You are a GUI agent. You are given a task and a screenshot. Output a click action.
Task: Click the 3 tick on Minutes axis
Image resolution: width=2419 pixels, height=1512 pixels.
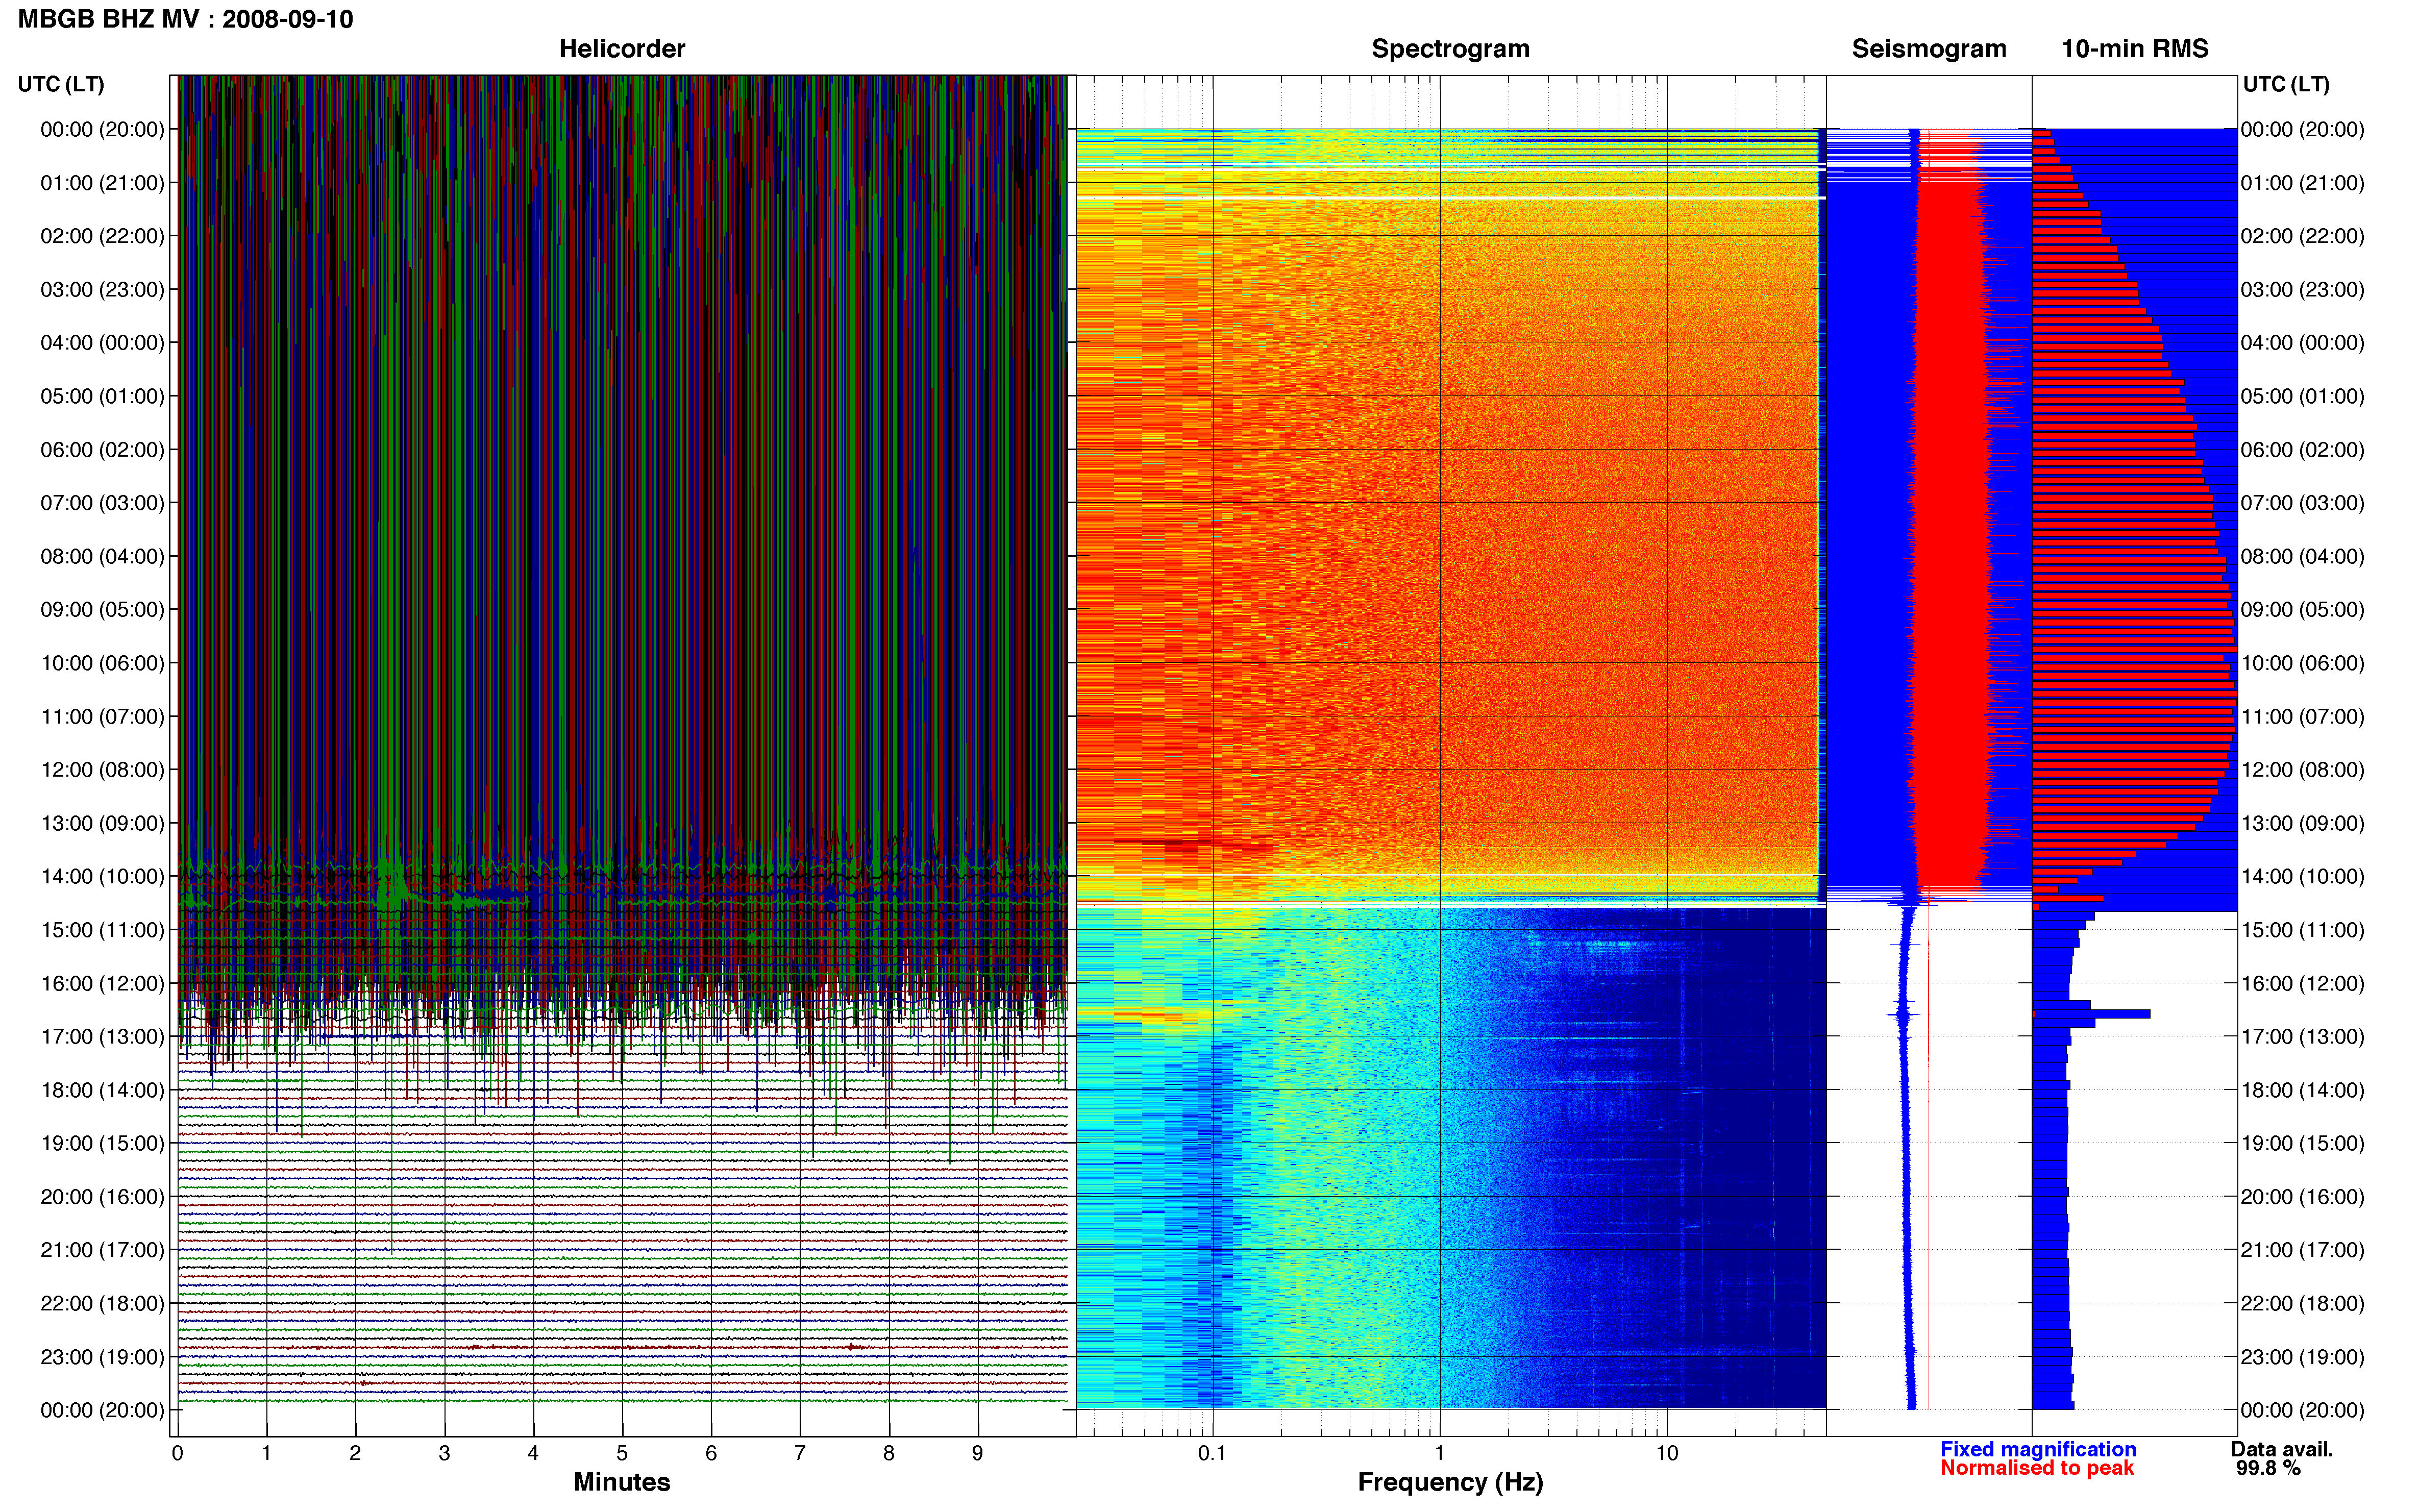pyautogui.click(x=444, y=1453)
